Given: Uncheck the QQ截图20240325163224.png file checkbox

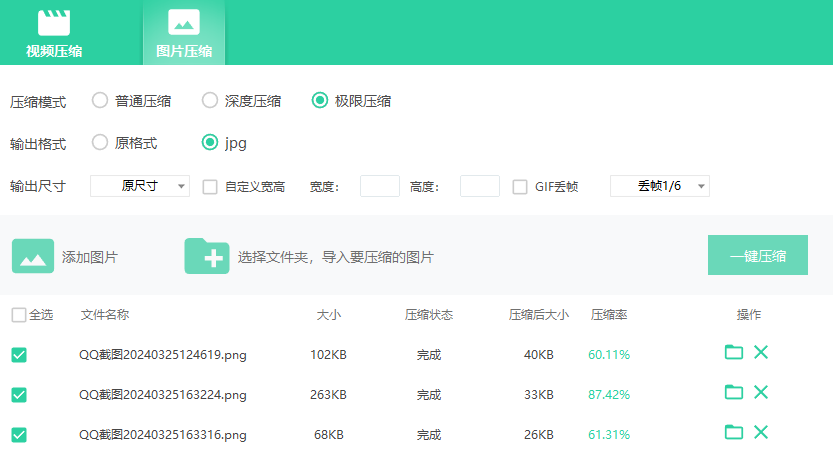Looking at the screenshot, I should (x=19, y=395).
